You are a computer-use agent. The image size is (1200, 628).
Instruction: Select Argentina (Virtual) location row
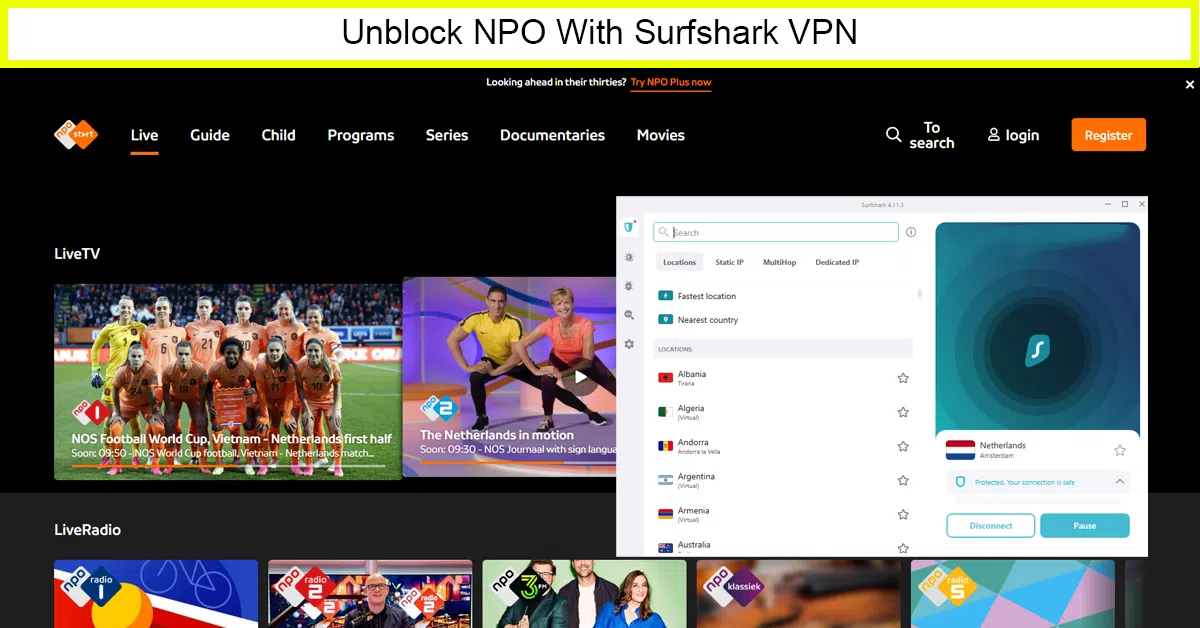click(783, 480)
